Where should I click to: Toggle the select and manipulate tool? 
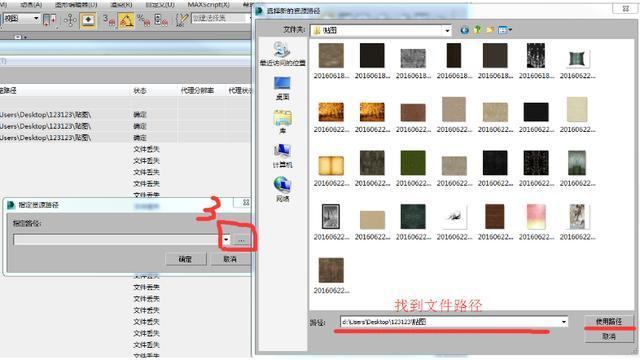coord(70,20)
